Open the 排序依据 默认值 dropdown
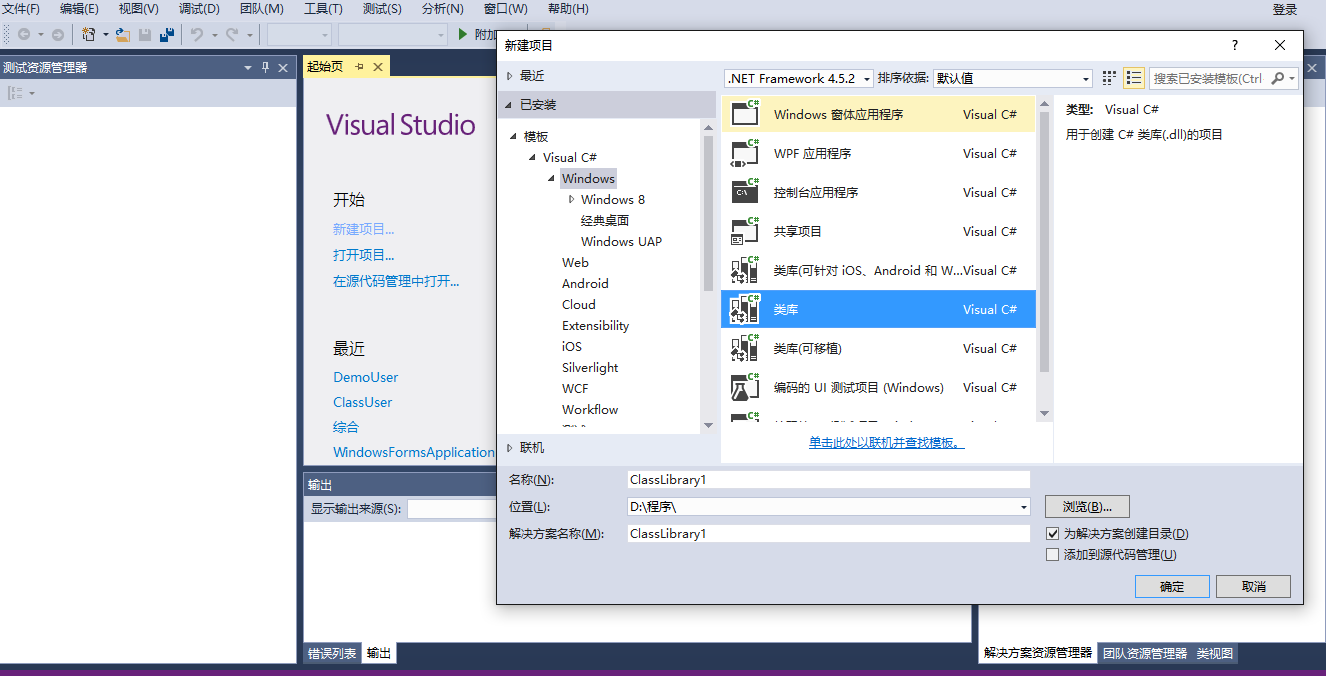The width and height of the screenshot is (1326, 676). tap(1012, 78)
